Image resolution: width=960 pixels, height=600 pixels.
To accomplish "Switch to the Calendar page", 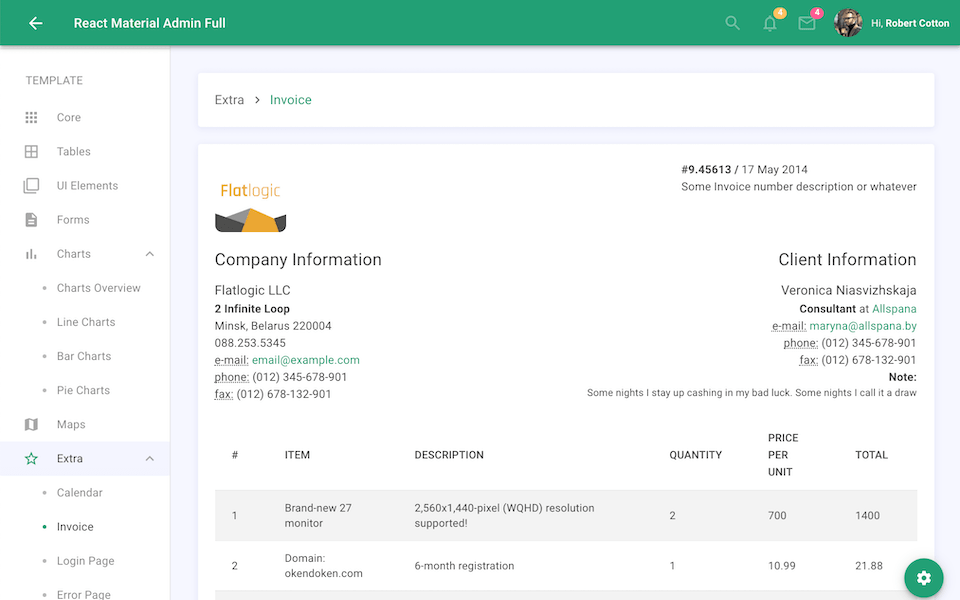I will tap(79, 492).
